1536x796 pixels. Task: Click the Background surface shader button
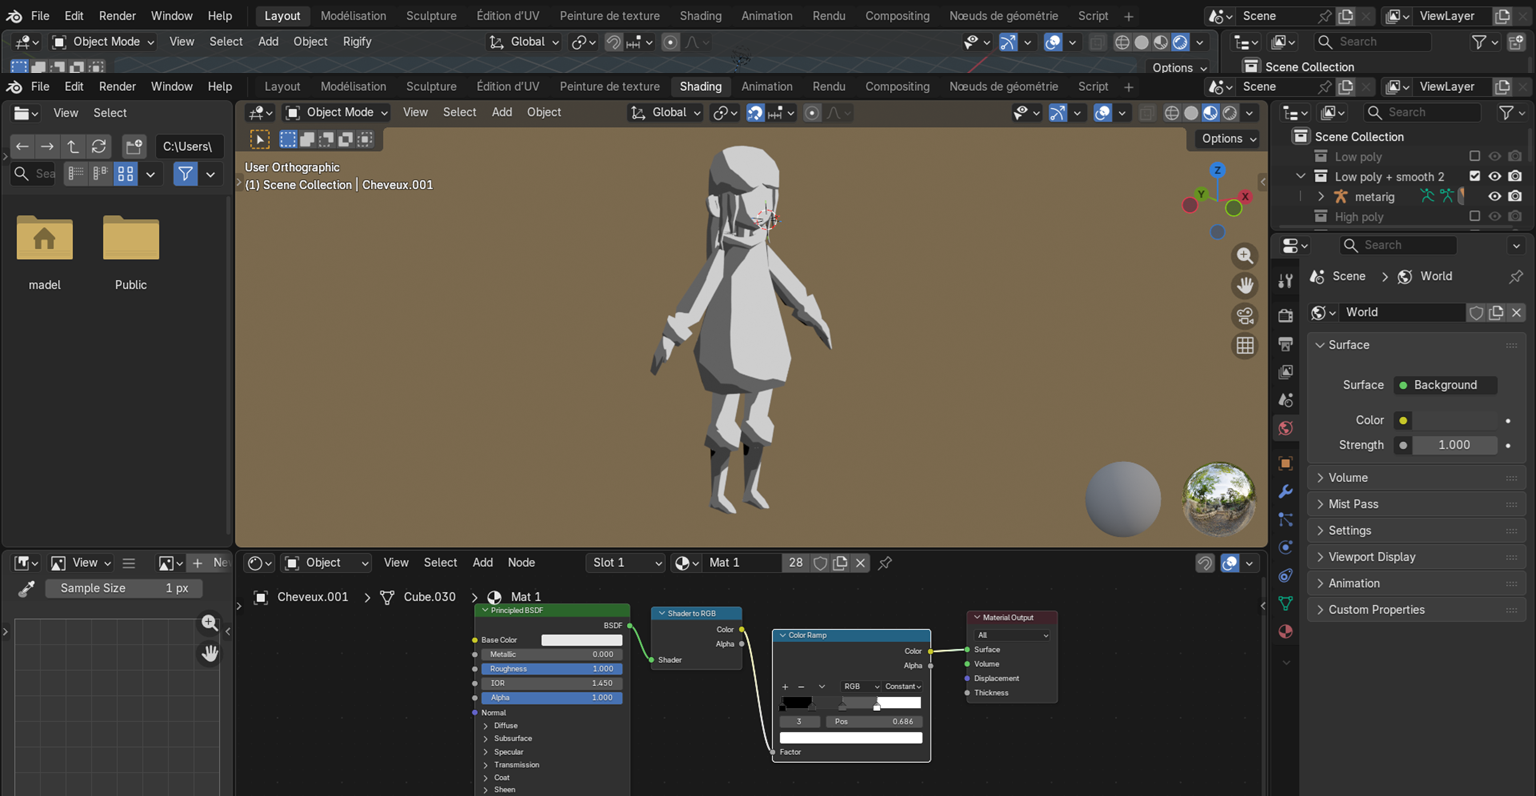point(1445,385)
